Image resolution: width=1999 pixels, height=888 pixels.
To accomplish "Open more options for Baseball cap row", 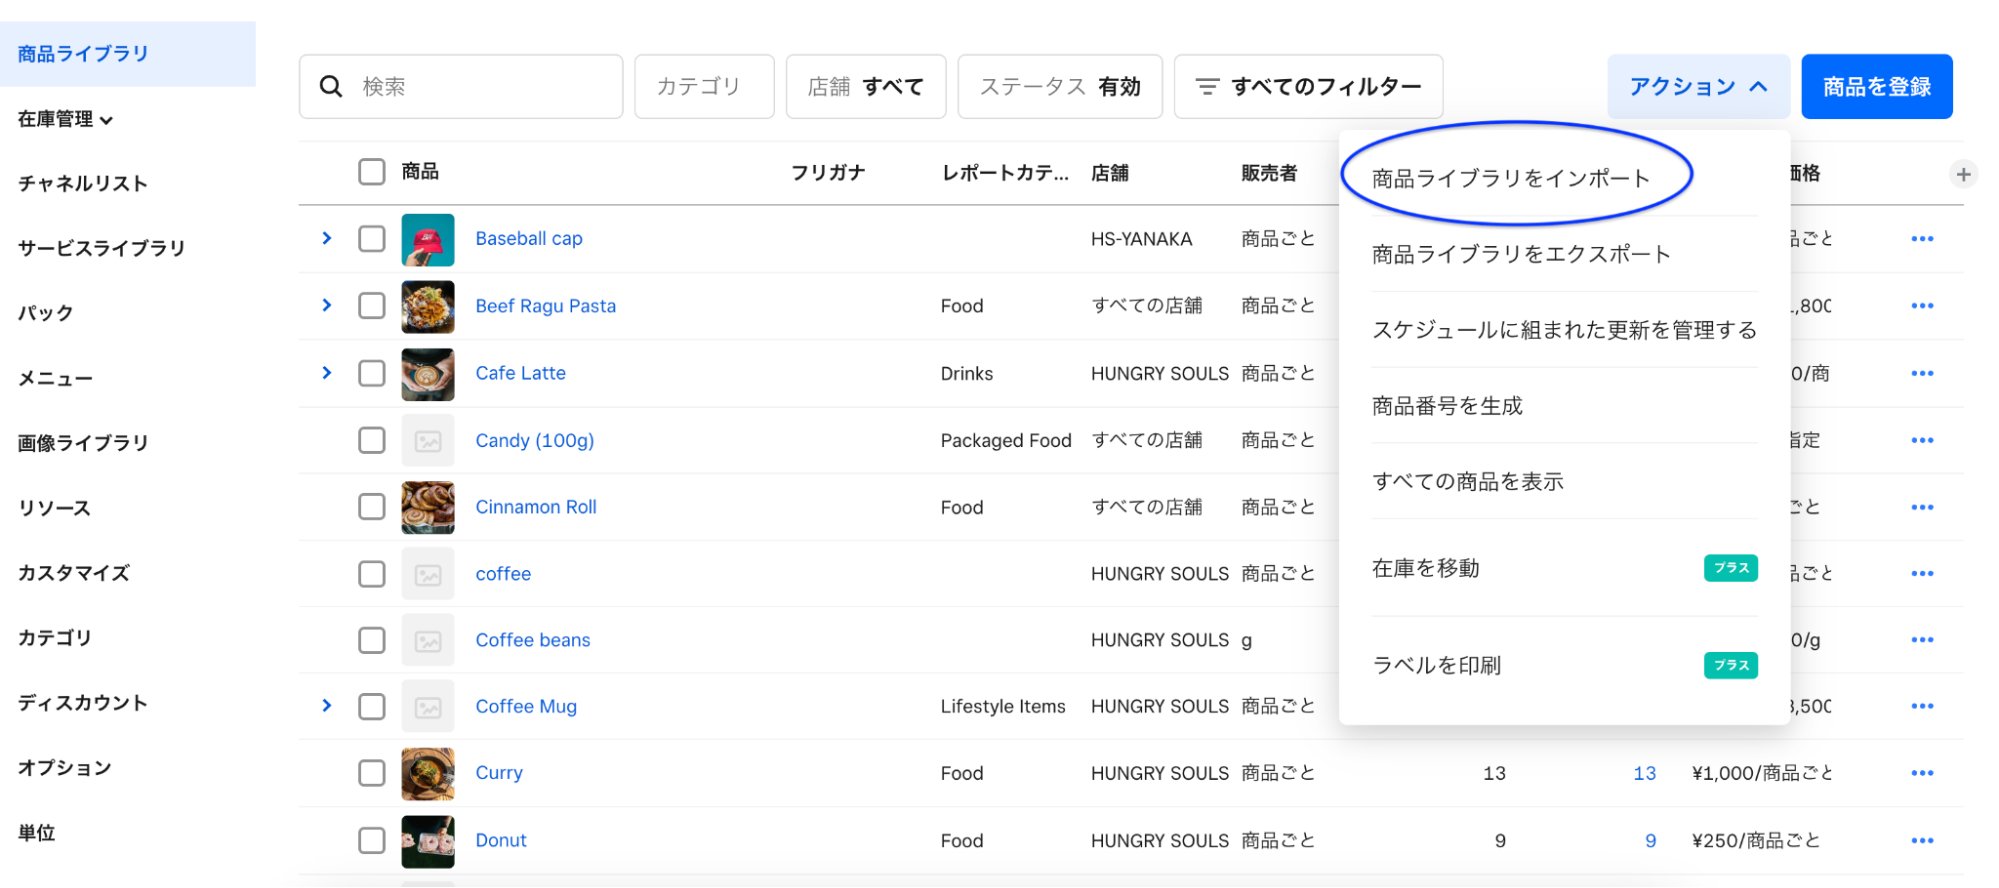I will 1922,239.
